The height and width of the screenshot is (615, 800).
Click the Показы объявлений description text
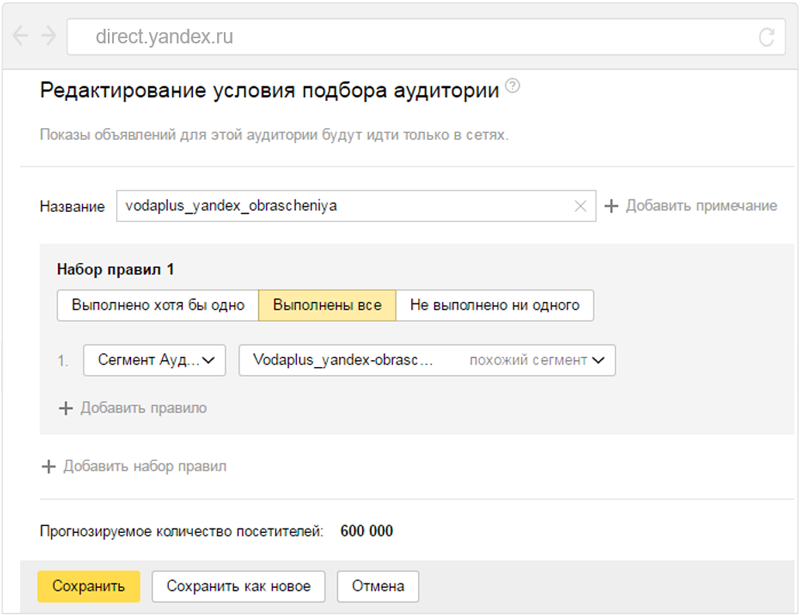[x=274, y=135]
